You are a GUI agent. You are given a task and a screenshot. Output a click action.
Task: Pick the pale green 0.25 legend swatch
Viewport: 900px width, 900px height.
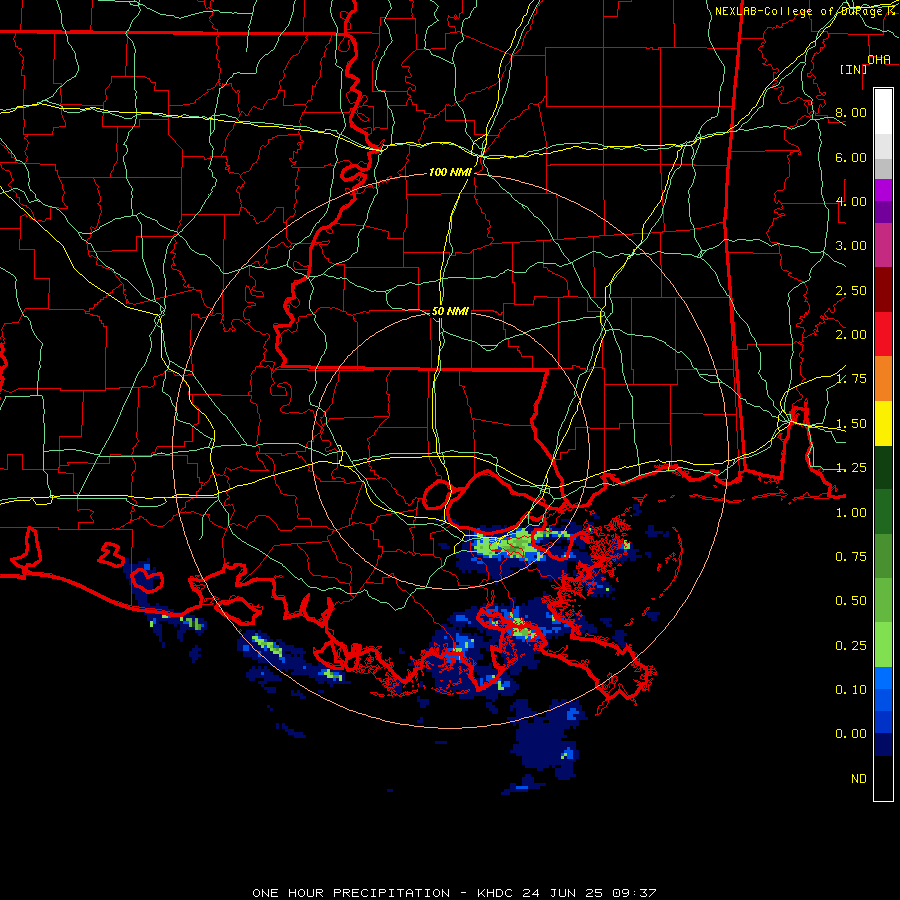(x=883, y=645)
